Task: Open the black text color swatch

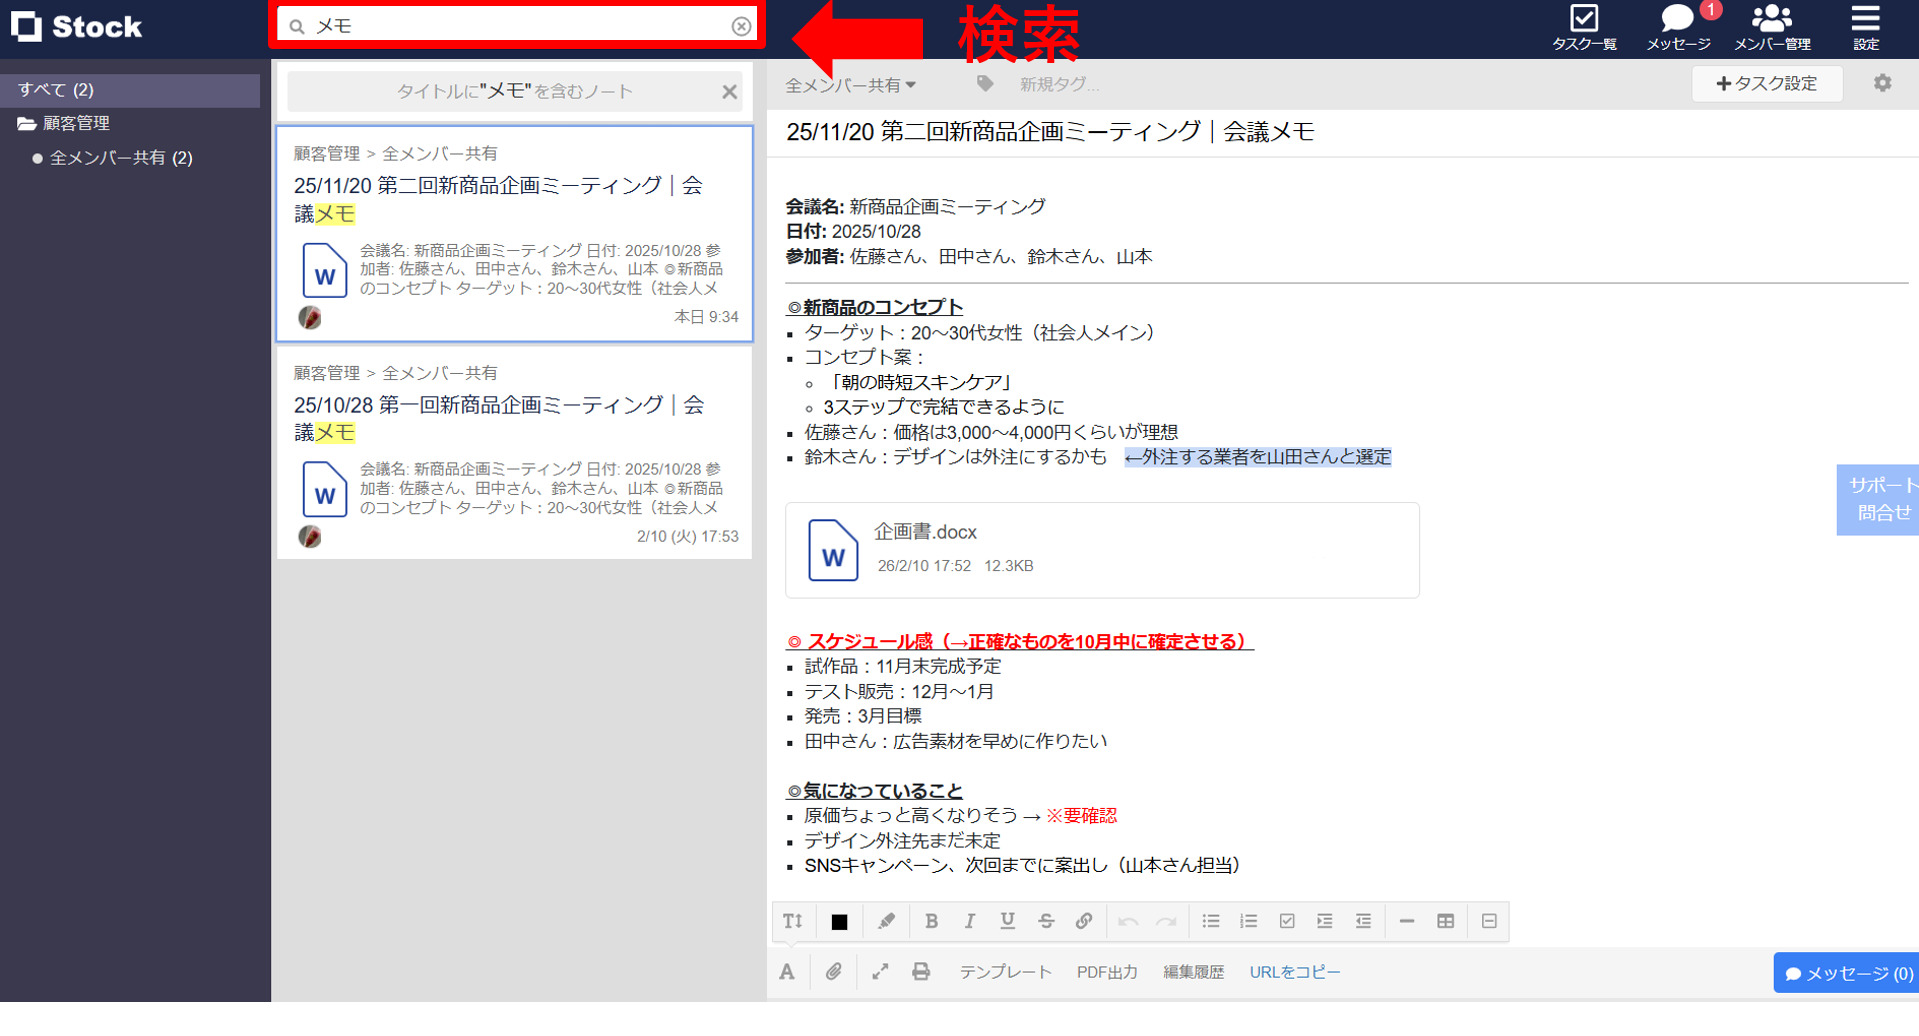Action: 839,921
